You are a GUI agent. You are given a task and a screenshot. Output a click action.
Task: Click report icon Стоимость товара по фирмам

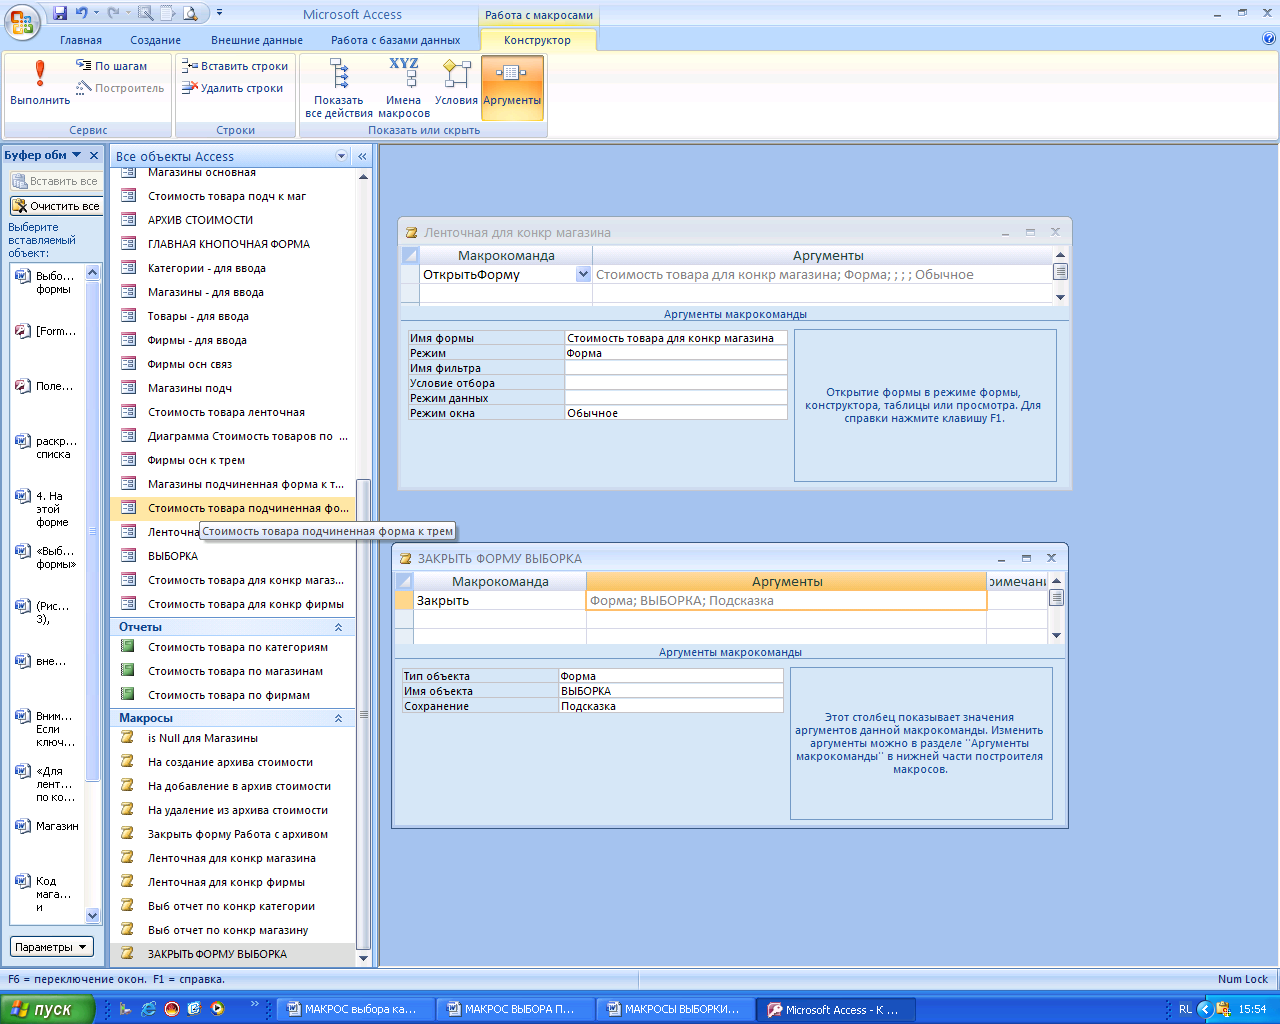click(x=128, y=694)
